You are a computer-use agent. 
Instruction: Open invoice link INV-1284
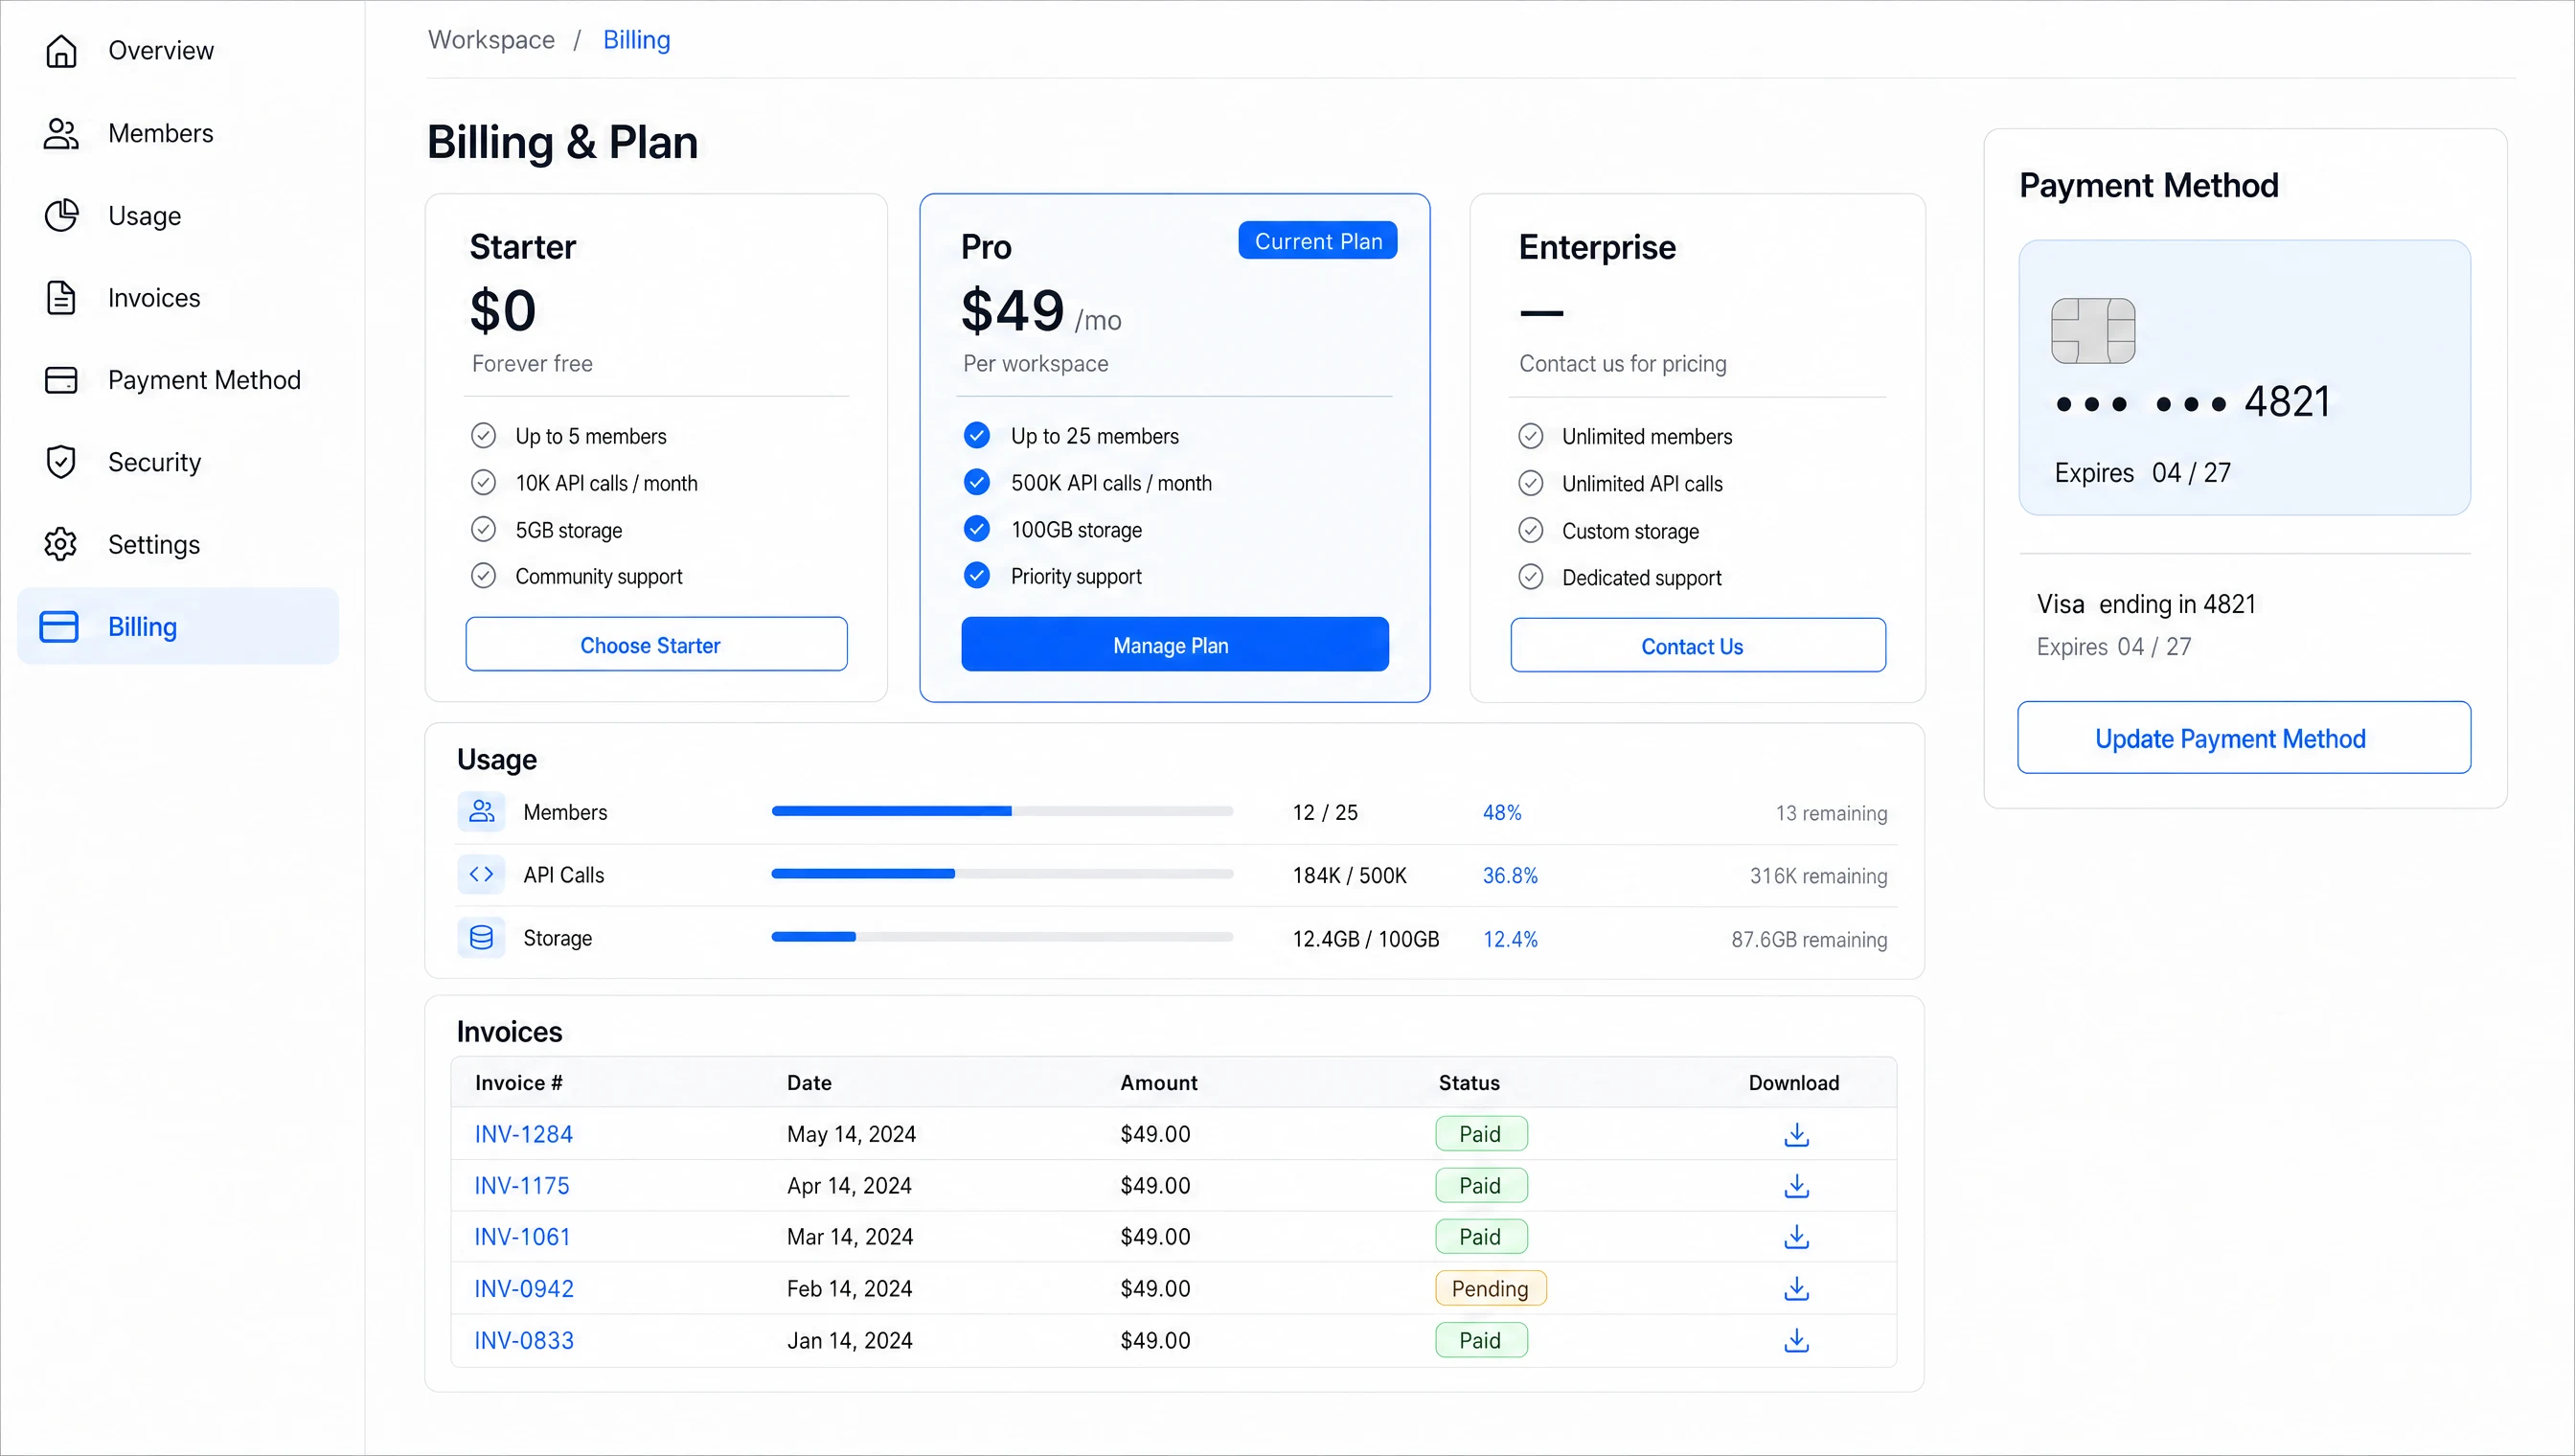(x=523, y=1134)
